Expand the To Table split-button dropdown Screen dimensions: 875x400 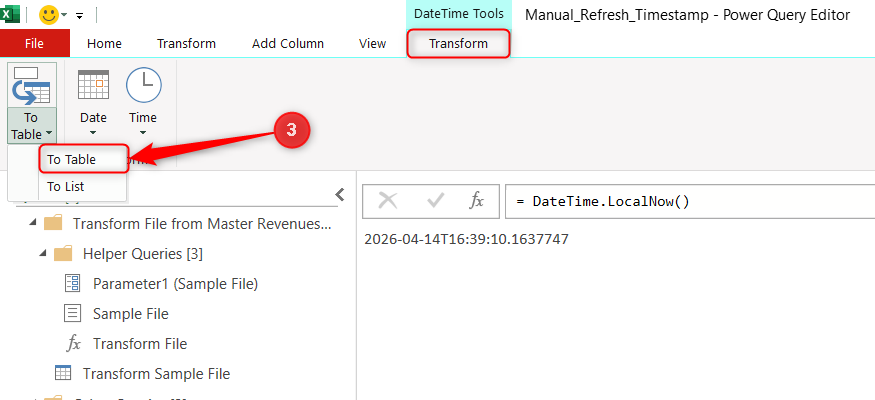click(x=32, y=126)
